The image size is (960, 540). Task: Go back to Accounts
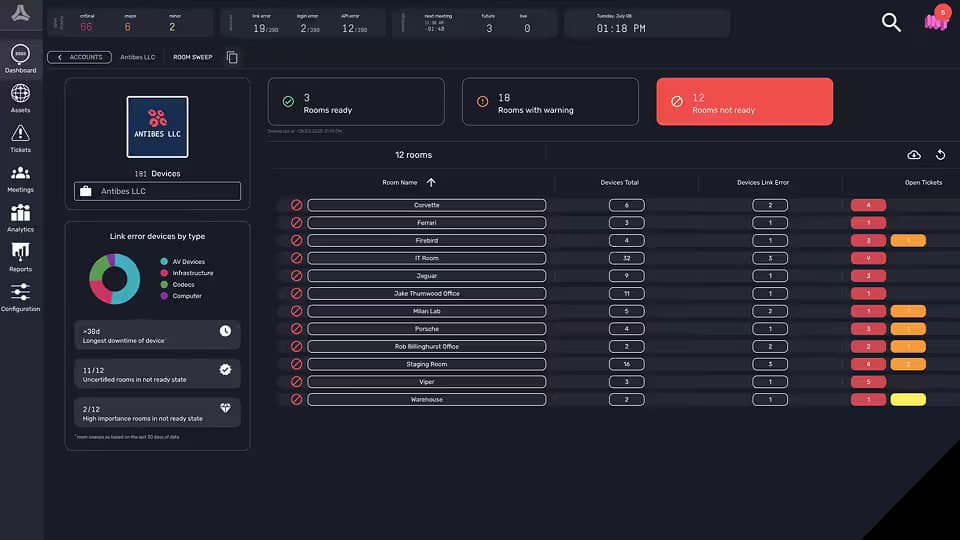80,58
